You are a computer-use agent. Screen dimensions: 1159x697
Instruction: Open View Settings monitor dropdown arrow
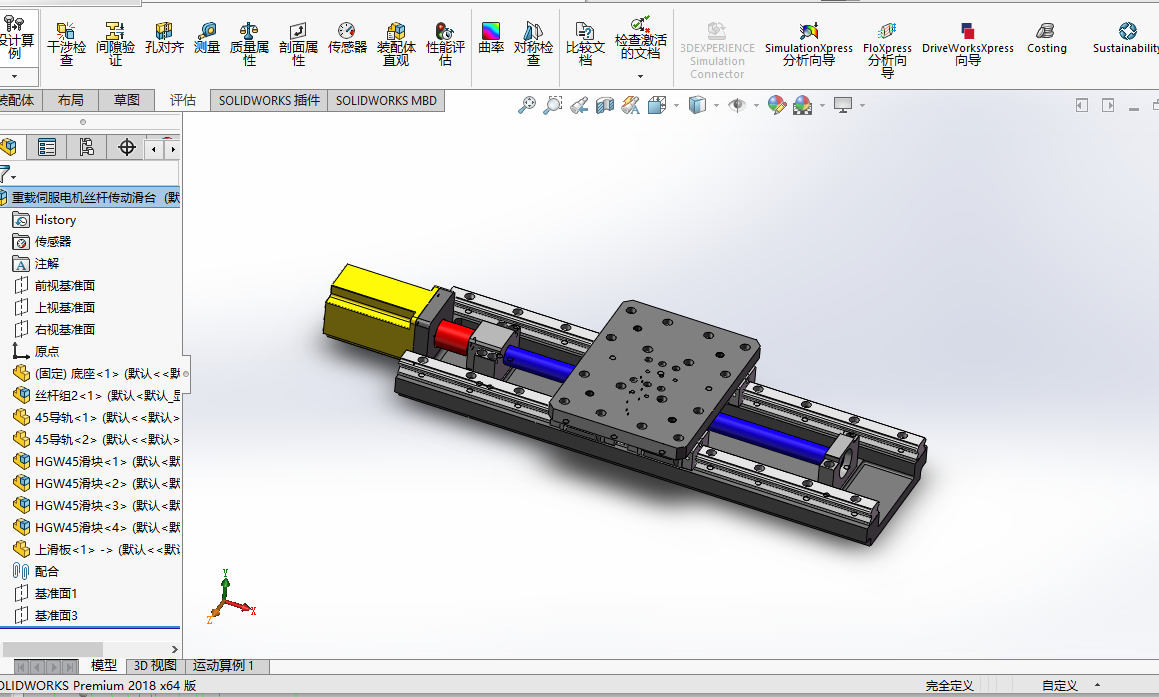(862, 106)
